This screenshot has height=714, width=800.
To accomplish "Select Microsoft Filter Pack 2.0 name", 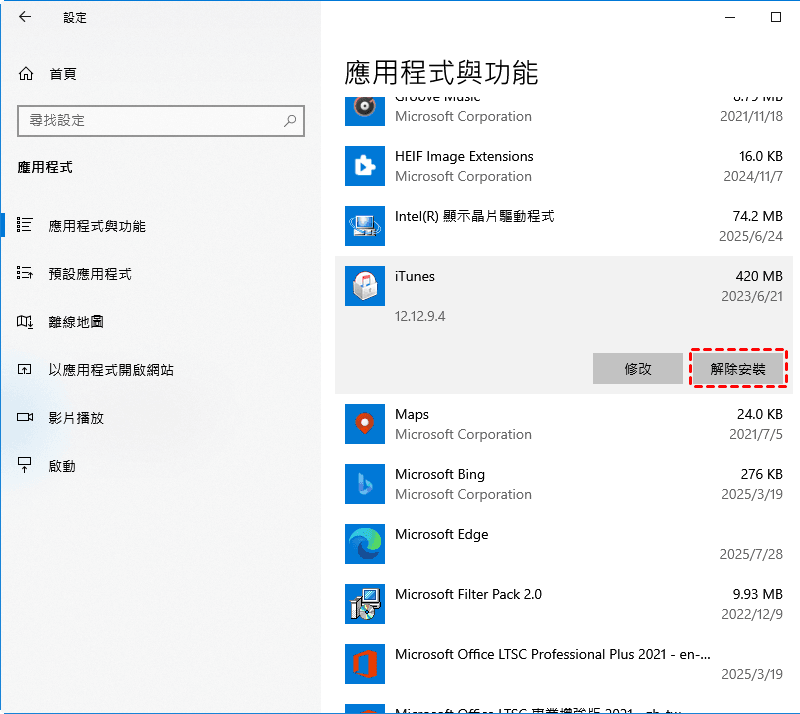I will [468, 594].
